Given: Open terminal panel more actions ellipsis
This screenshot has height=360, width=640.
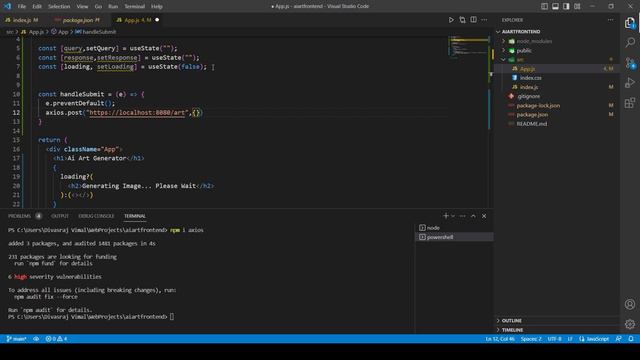Looking at the screenshot, I should 462,216.
